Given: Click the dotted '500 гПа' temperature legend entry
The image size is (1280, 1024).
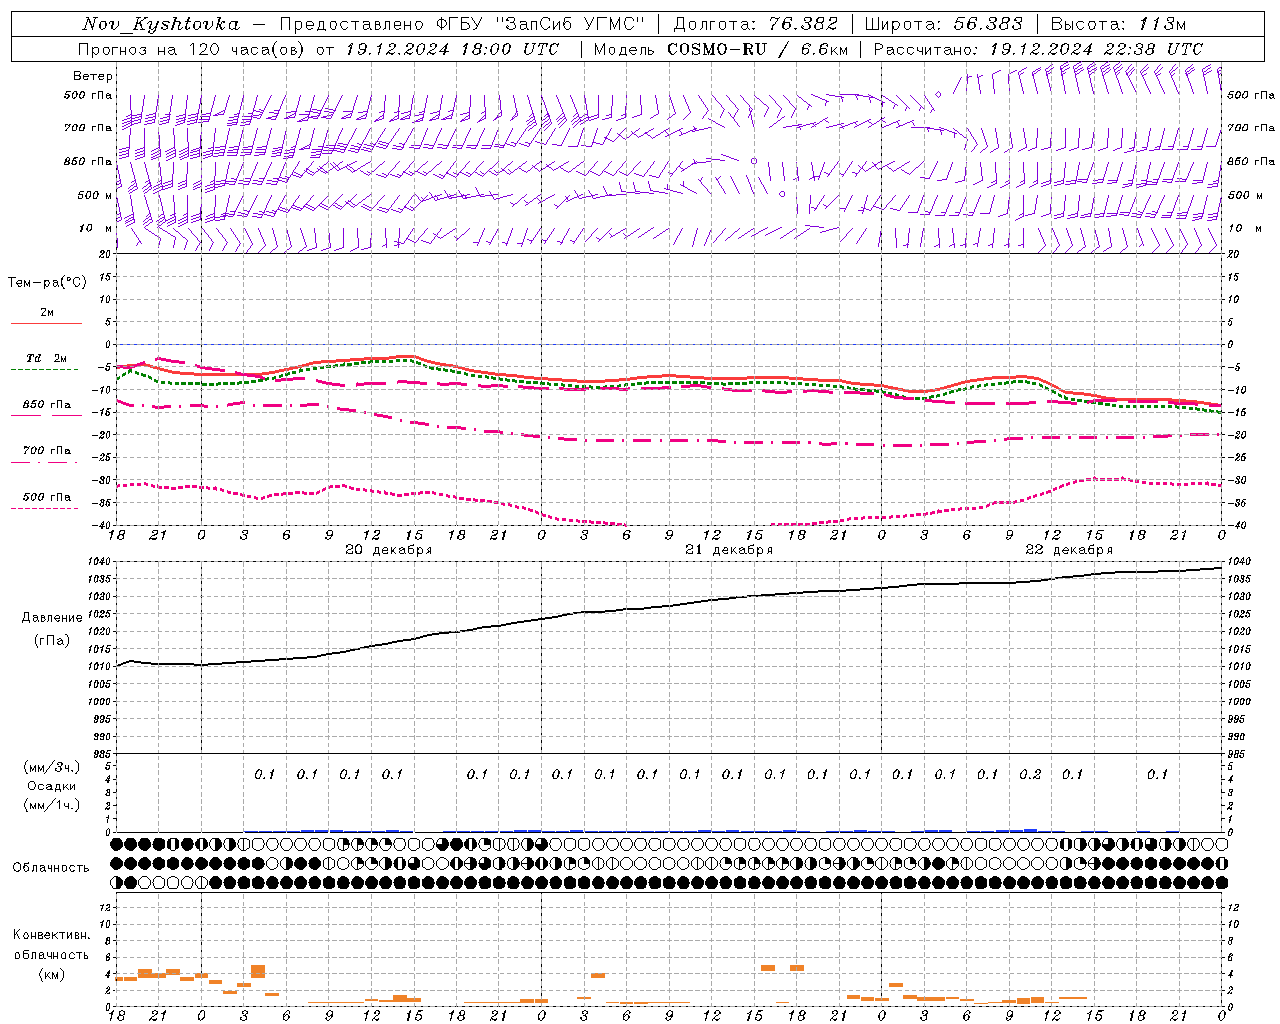Looking at the screenshot, I should click(x=46, y=497).
